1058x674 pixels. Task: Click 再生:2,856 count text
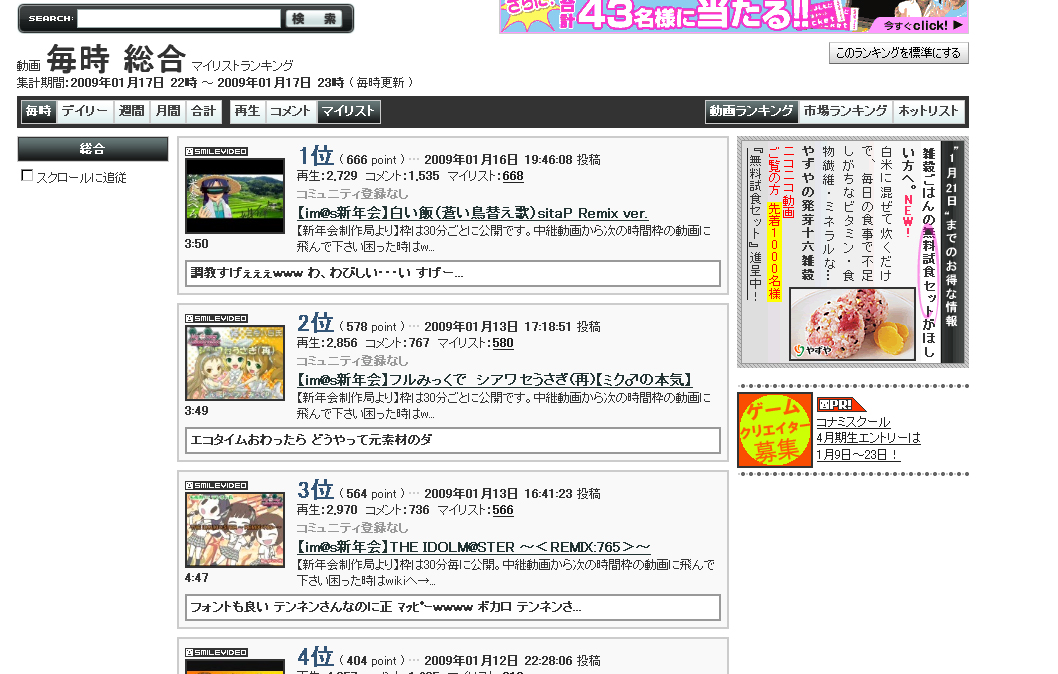327,343
